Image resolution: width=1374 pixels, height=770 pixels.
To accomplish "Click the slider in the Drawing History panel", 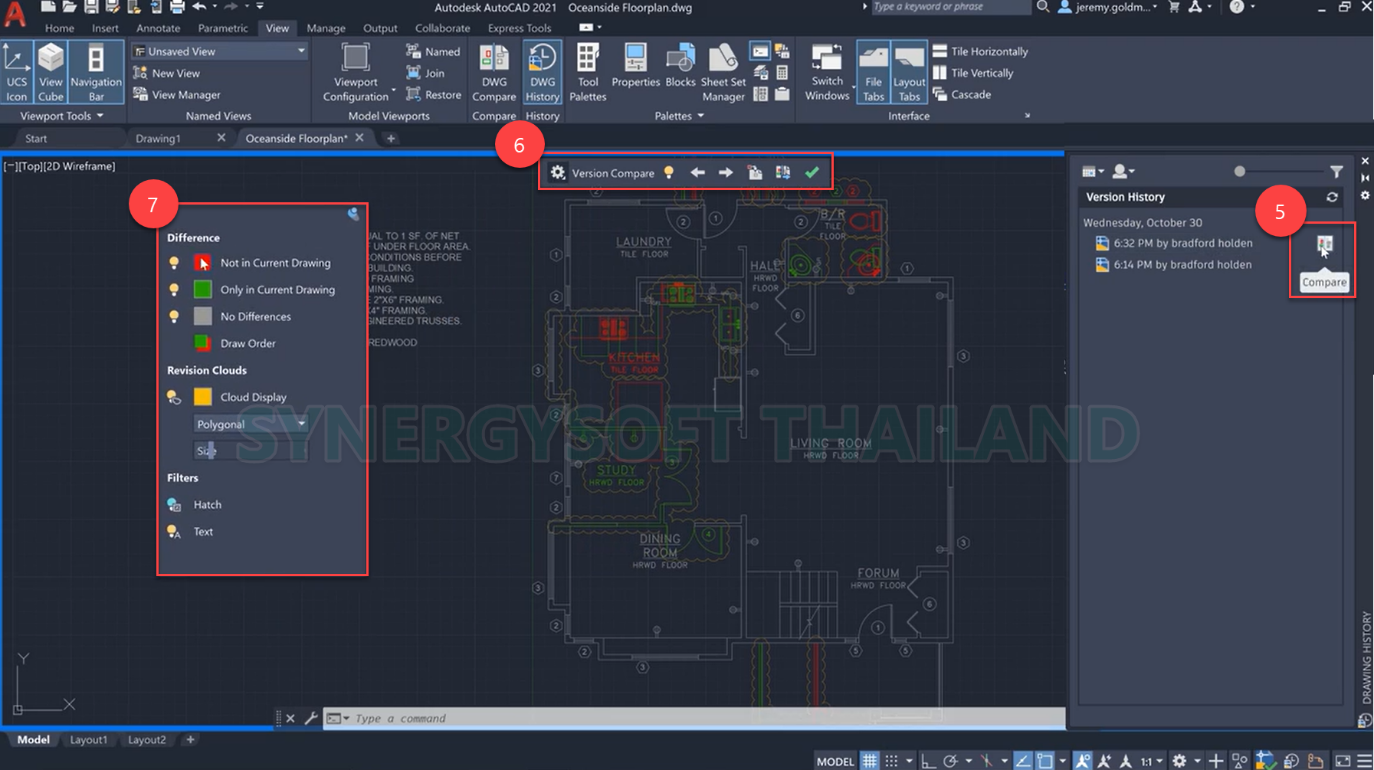I will [x=1240, y=171].
